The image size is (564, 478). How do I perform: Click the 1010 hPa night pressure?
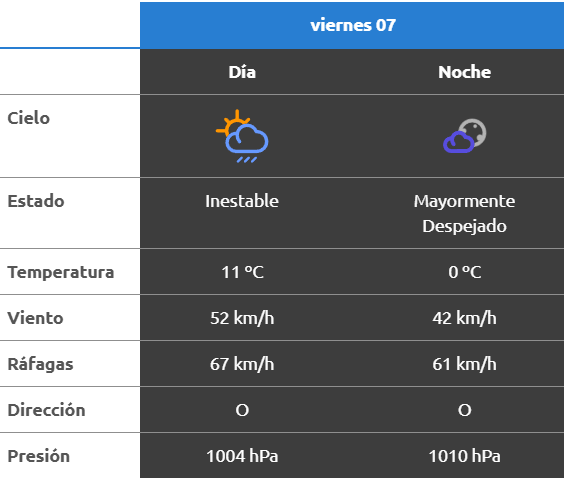tap(464, 456)
